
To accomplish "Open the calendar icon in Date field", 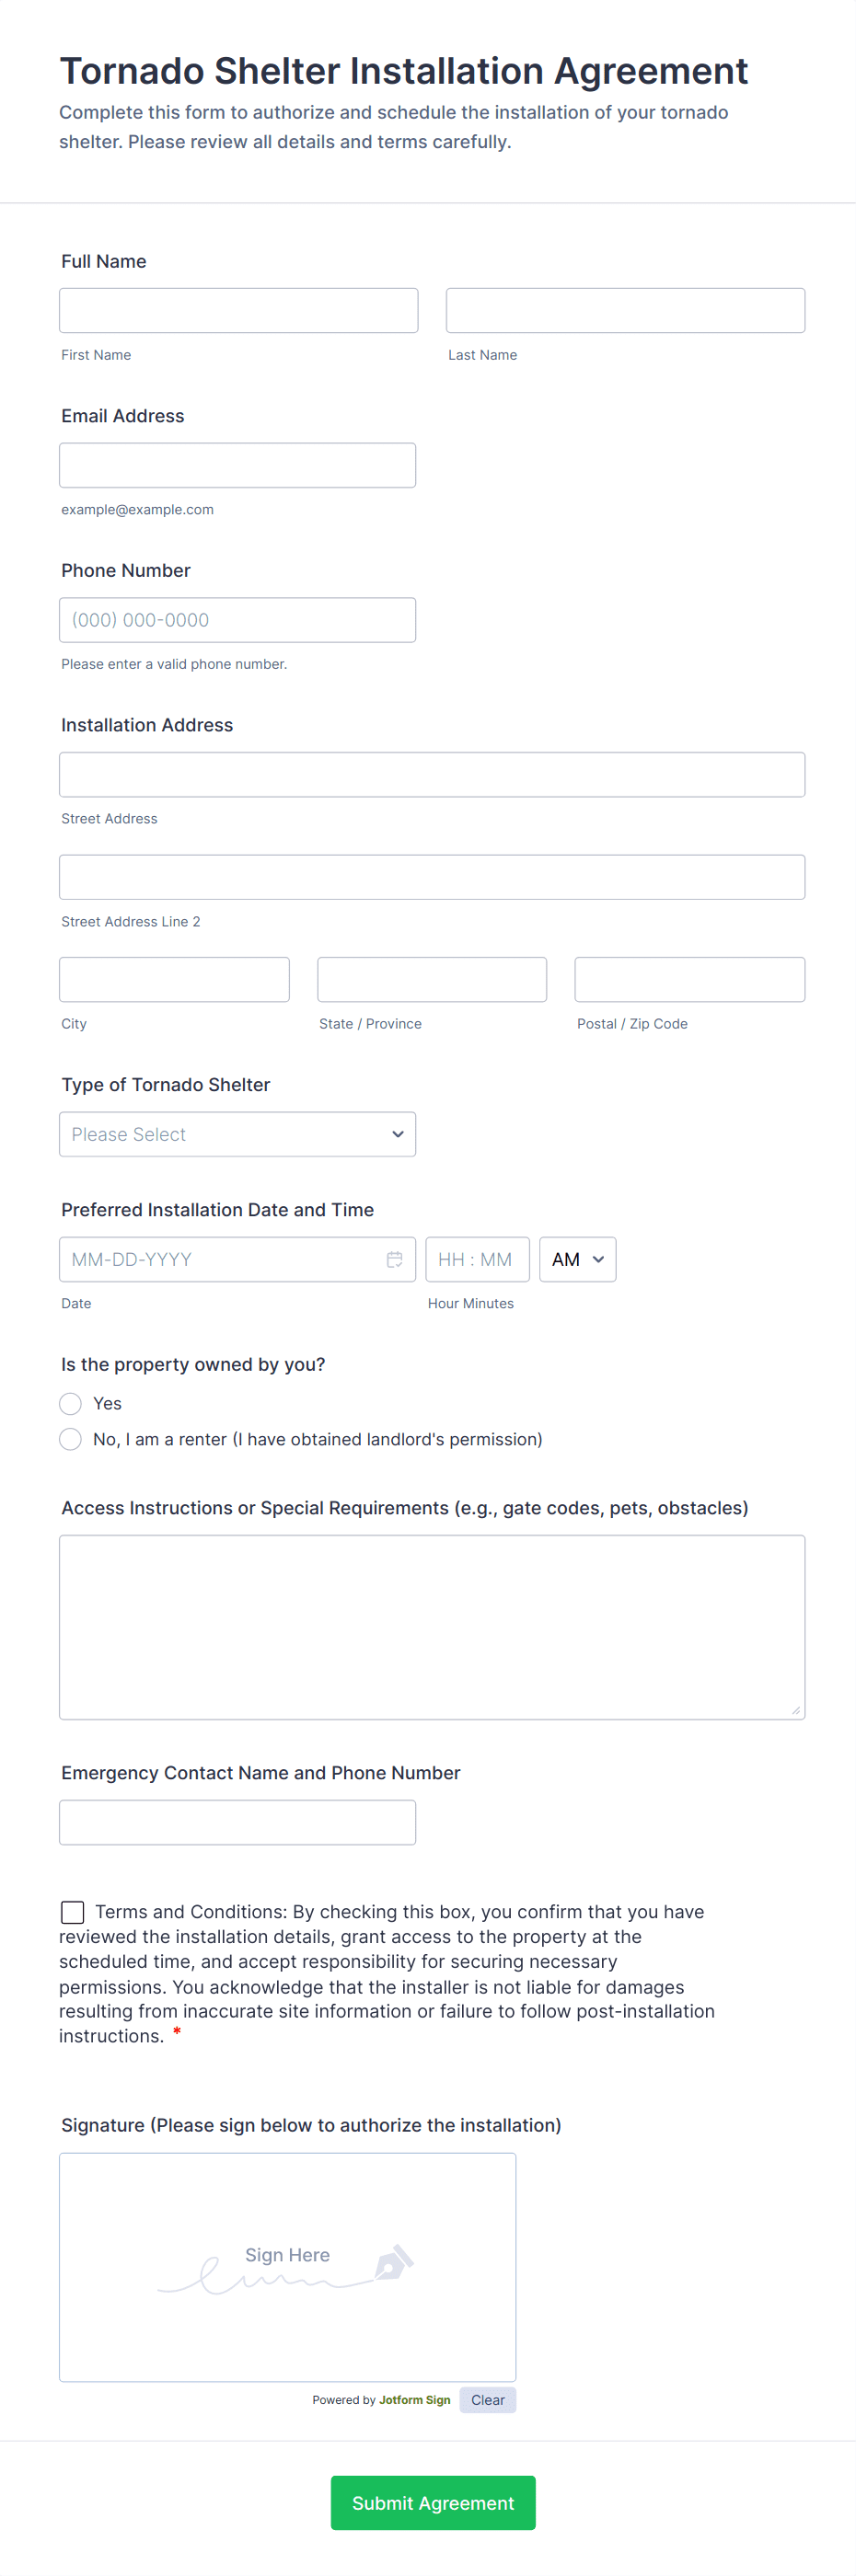I will pyautogui.click(x=395, y=1259).
